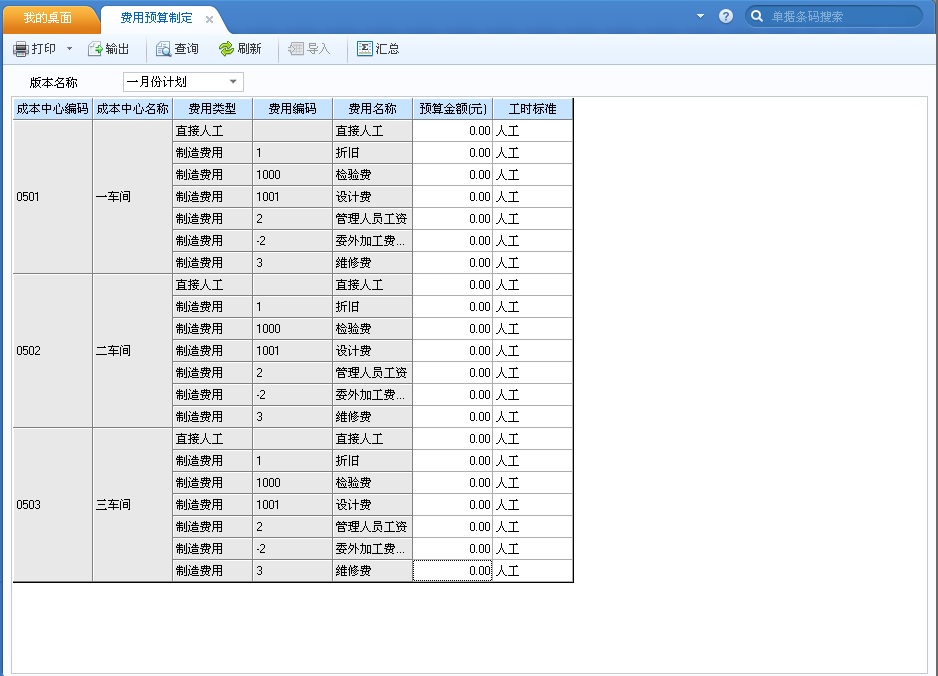Click the 成本中心名称 column header
The width and height of the screenshot is (938, 676).
[132, 109]
